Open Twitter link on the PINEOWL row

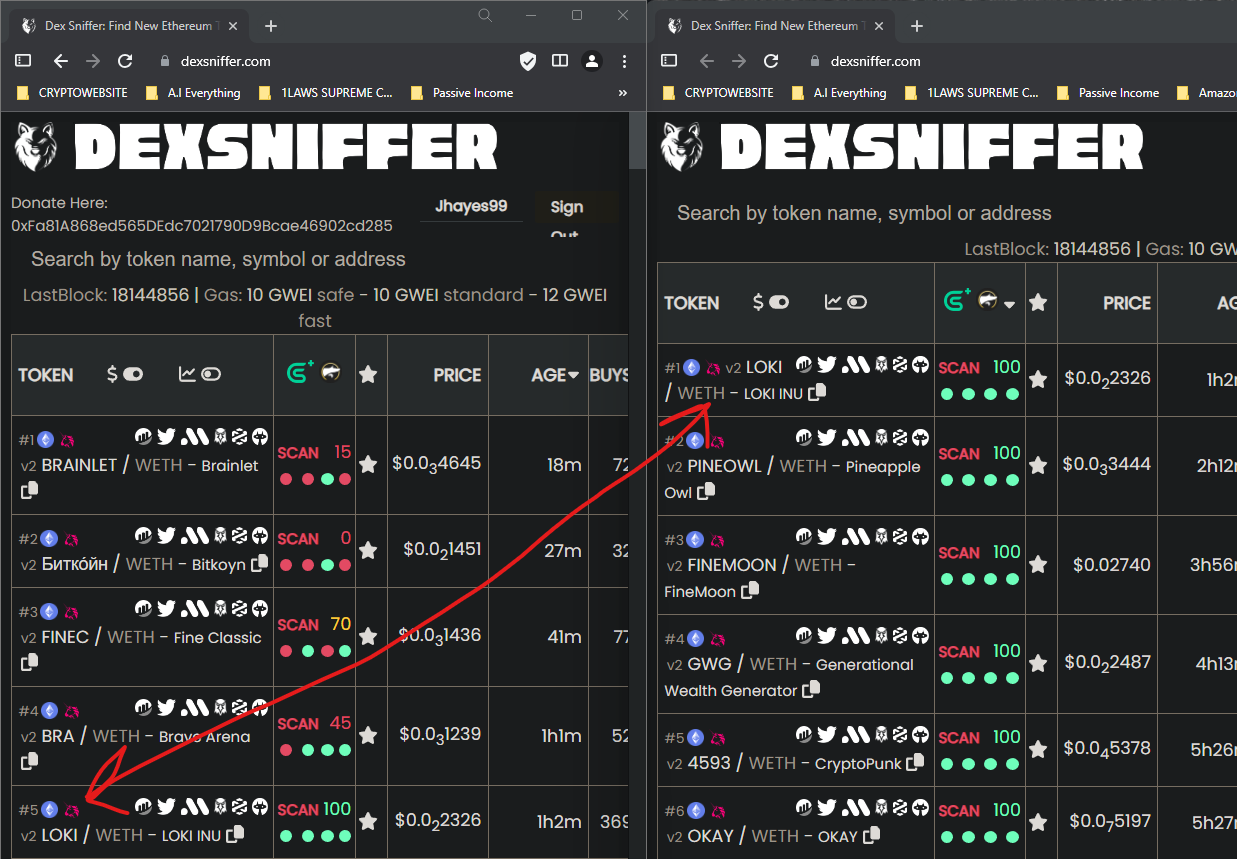point(826,438)
